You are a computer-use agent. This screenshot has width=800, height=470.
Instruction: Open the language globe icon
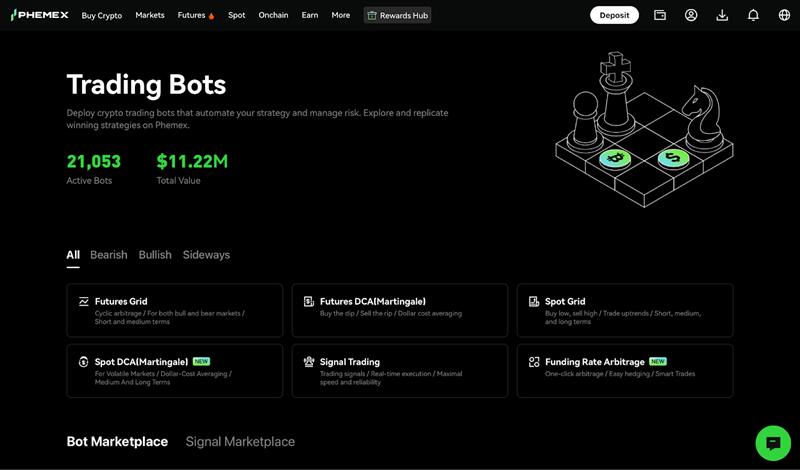[x=784, y=15]
